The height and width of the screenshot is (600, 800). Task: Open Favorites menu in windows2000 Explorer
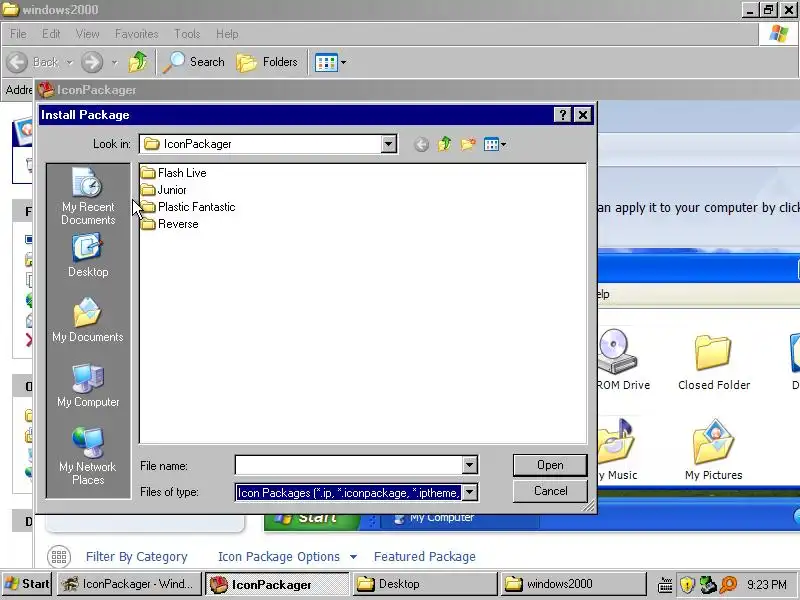click(136, 34)
